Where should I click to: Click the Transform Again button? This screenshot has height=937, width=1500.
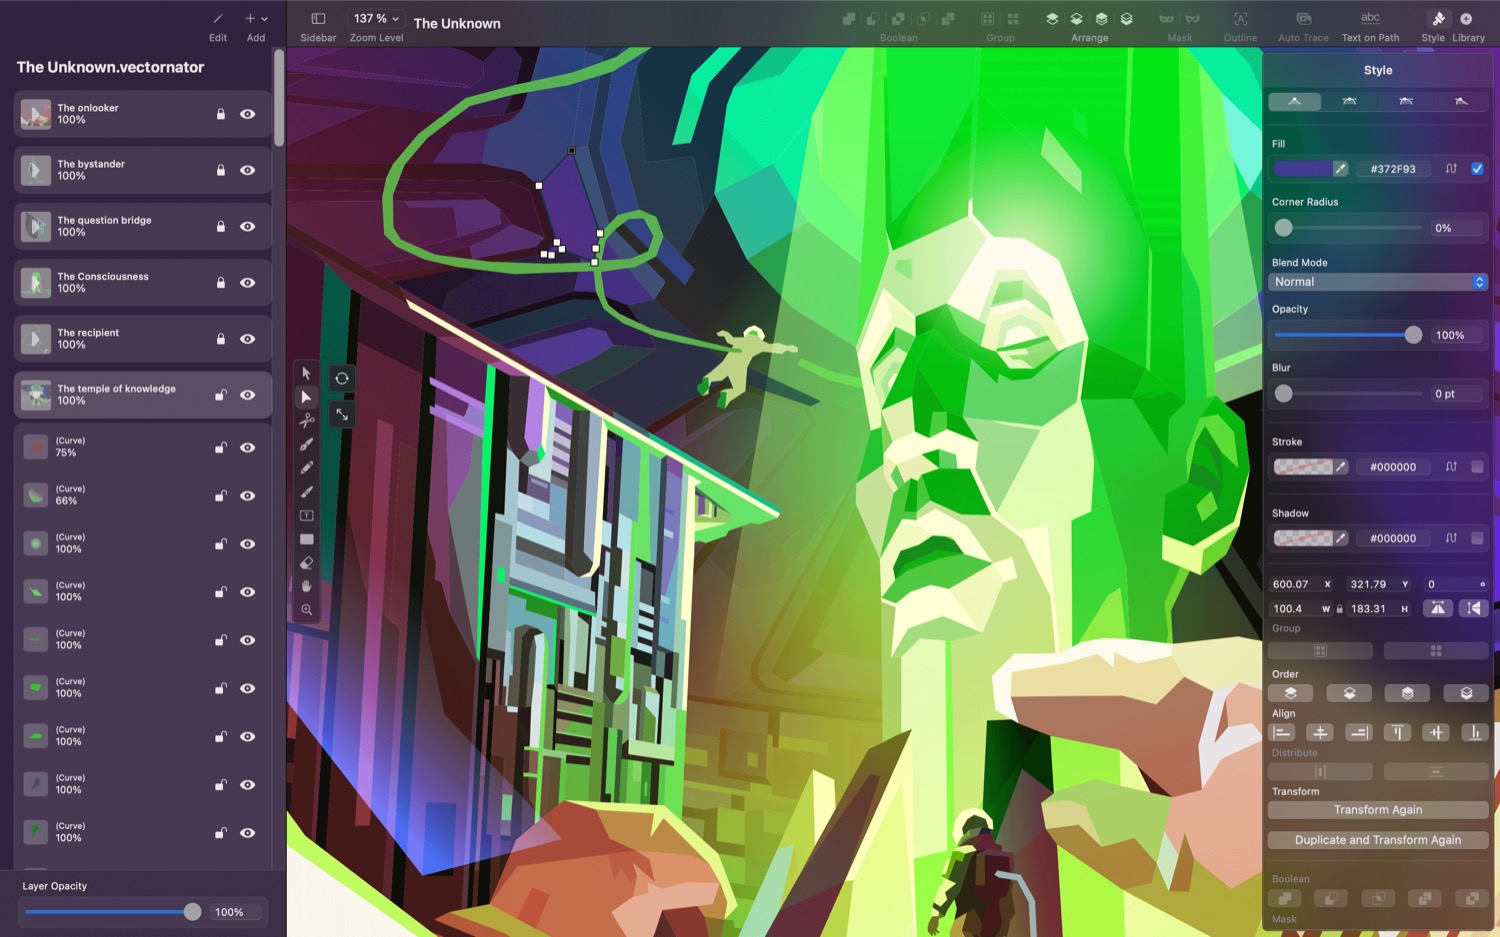pos(1377,810)
